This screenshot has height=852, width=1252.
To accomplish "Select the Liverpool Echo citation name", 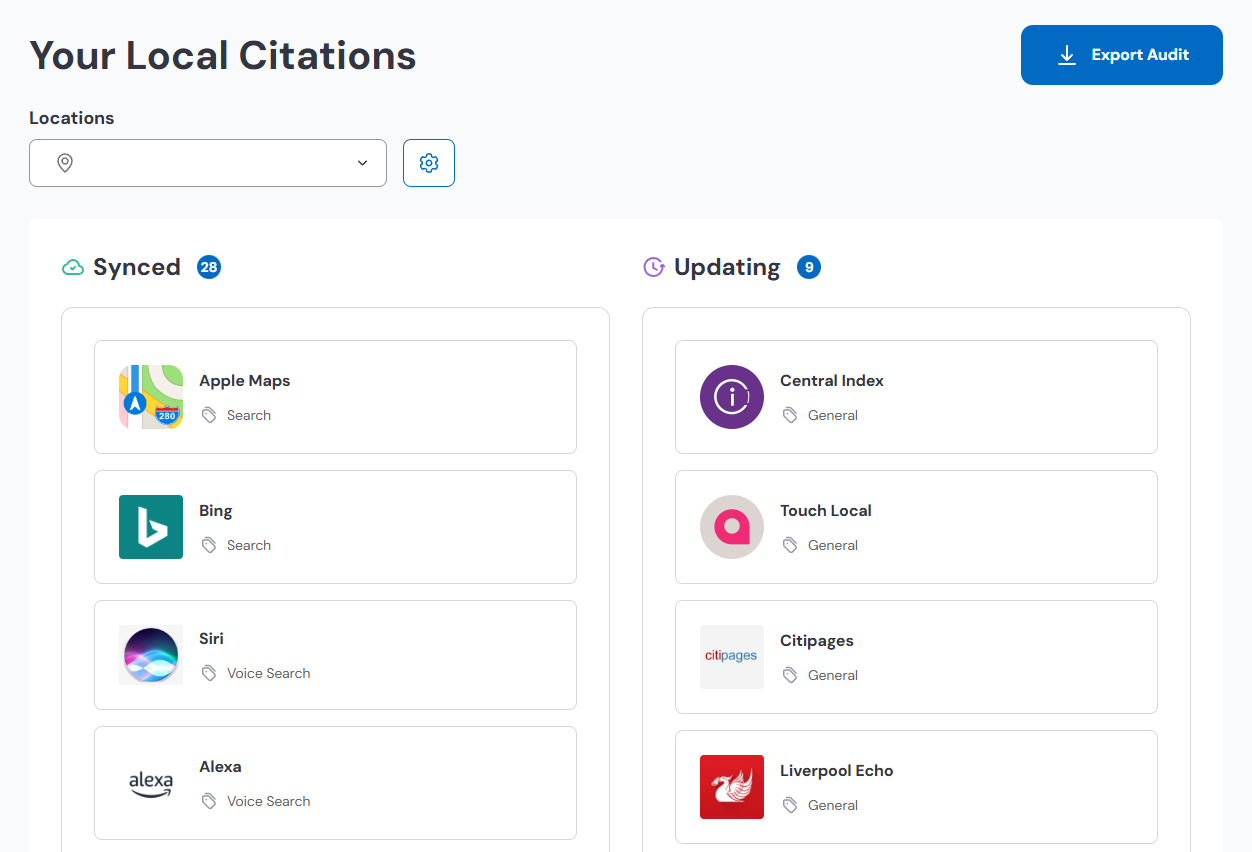I will pos(837,771).
